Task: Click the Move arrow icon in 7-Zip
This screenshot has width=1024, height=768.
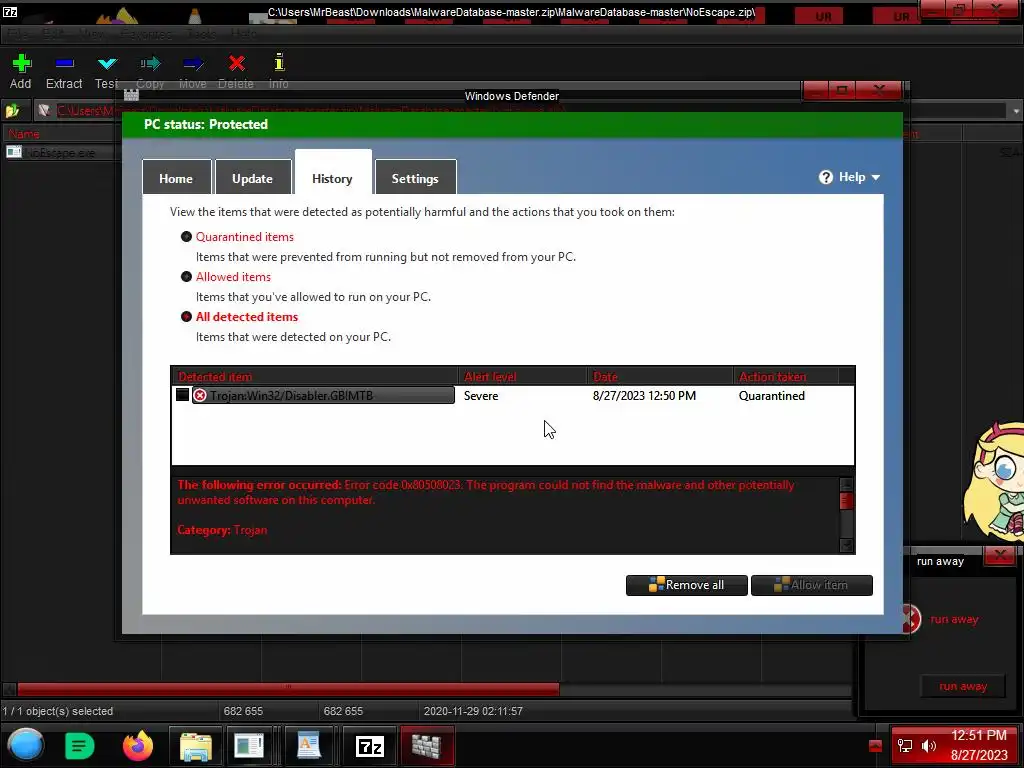Action: 193,63
